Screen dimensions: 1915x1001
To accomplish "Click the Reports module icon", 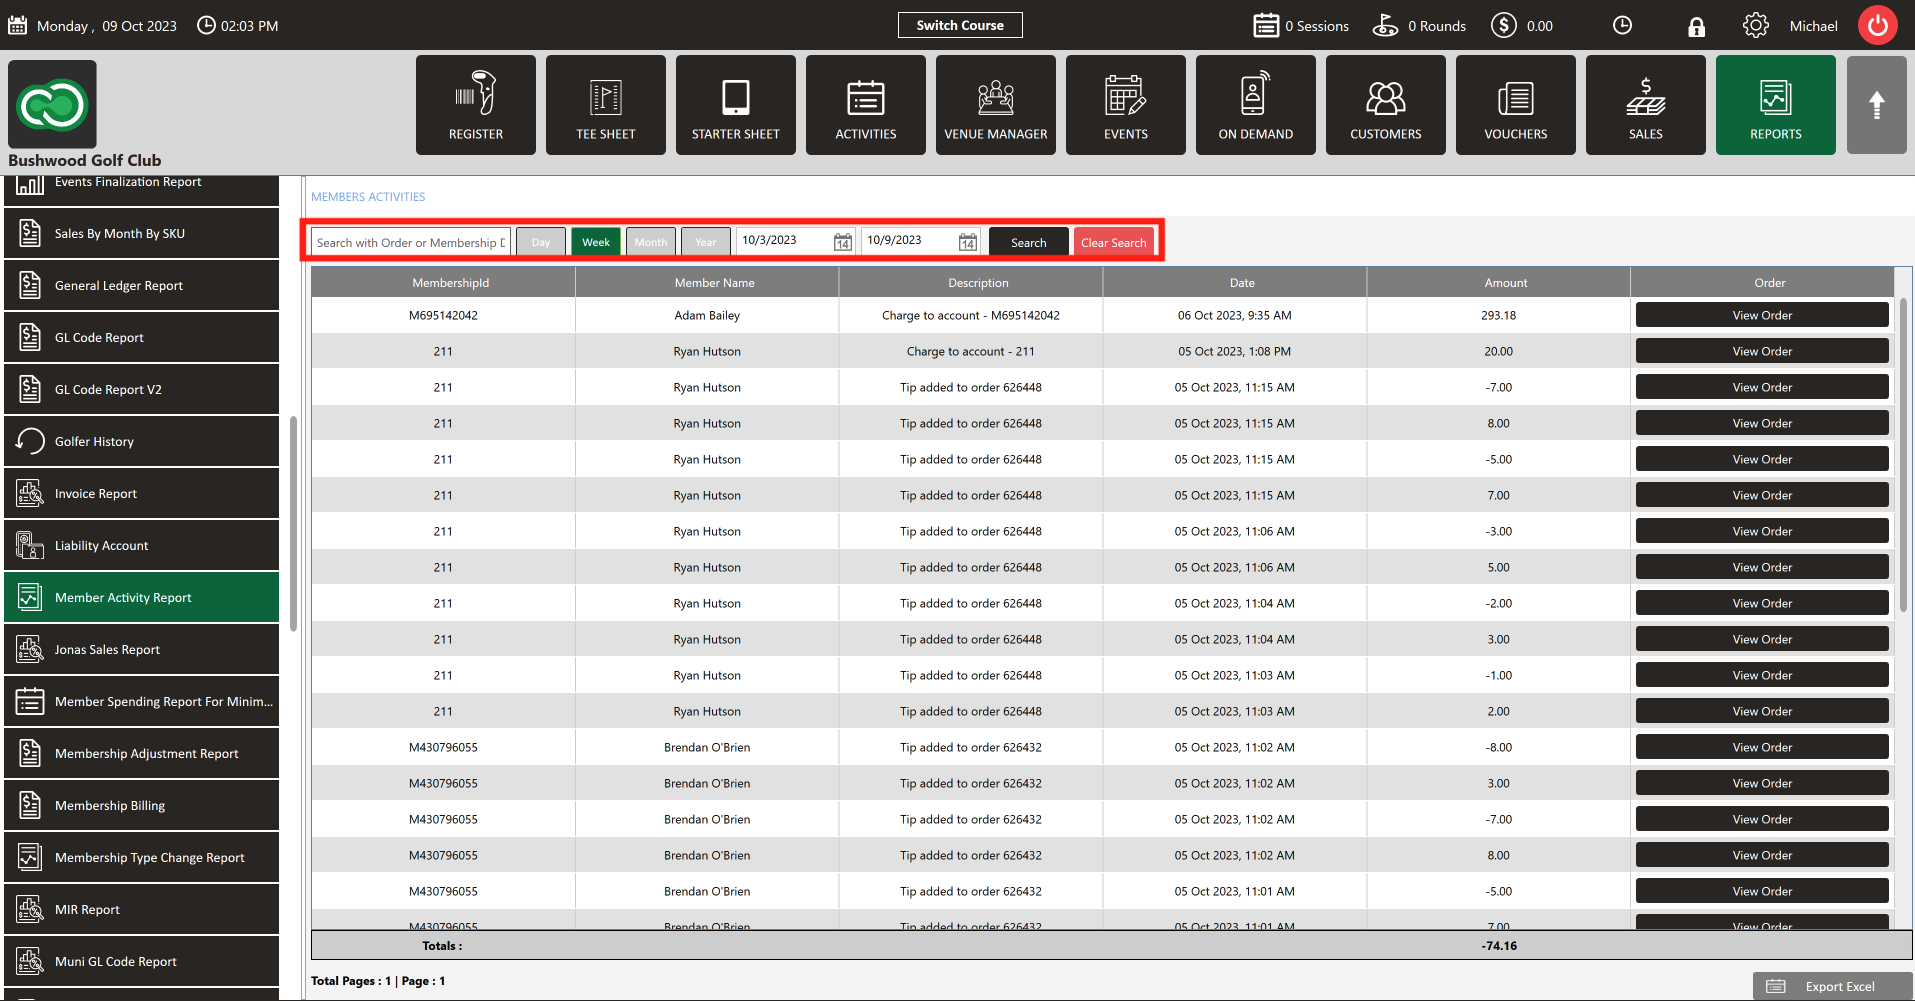I will (1776, 105).
